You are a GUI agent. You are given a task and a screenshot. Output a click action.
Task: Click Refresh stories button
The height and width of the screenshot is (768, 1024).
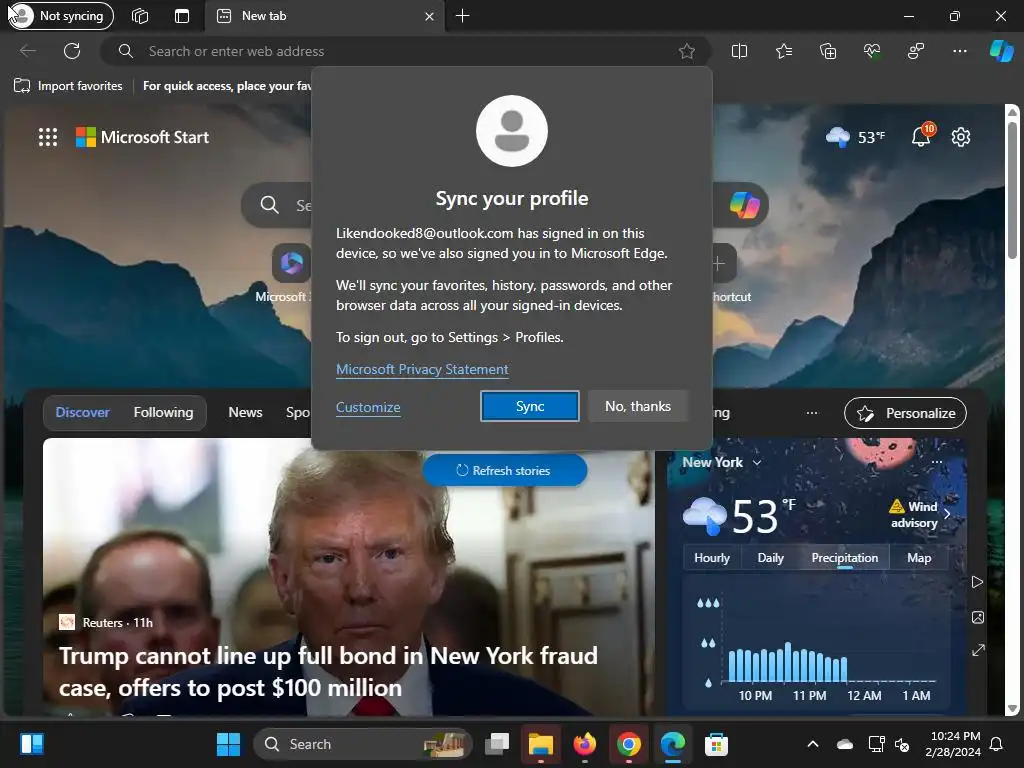click(505, 470)
